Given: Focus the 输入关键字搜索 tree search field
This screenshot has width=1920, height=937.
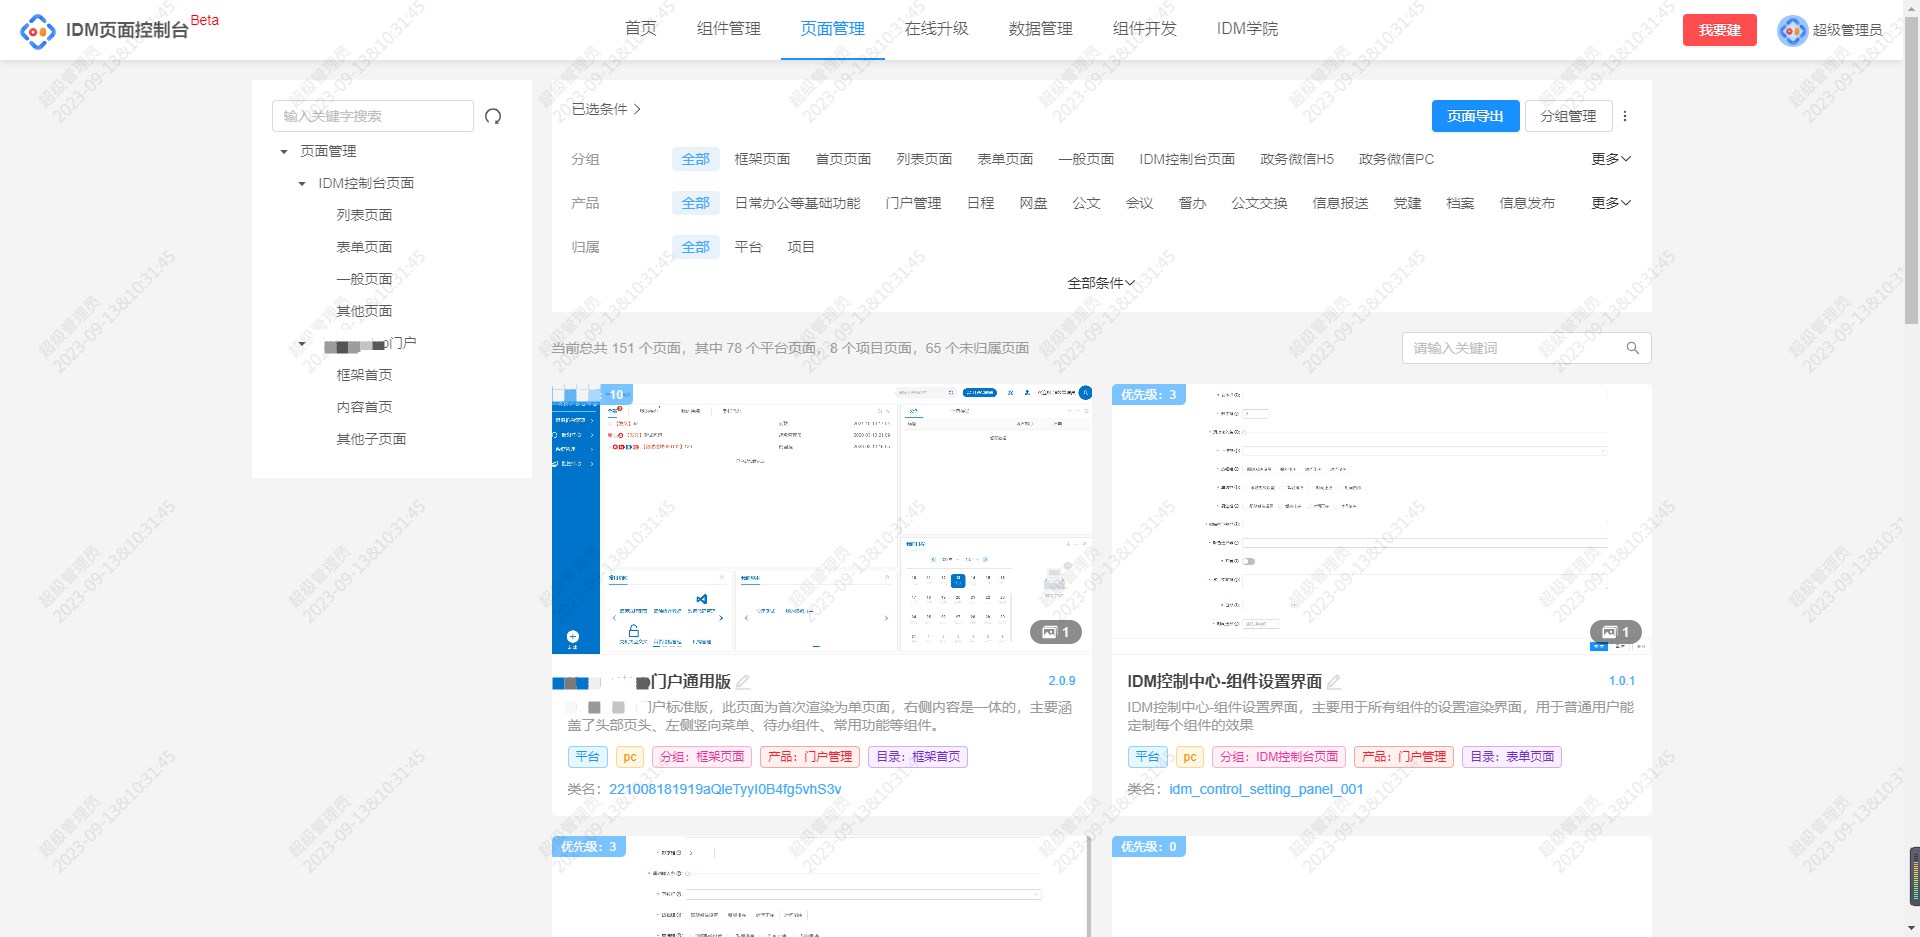Looking at the screenshot, I should 373,116.
